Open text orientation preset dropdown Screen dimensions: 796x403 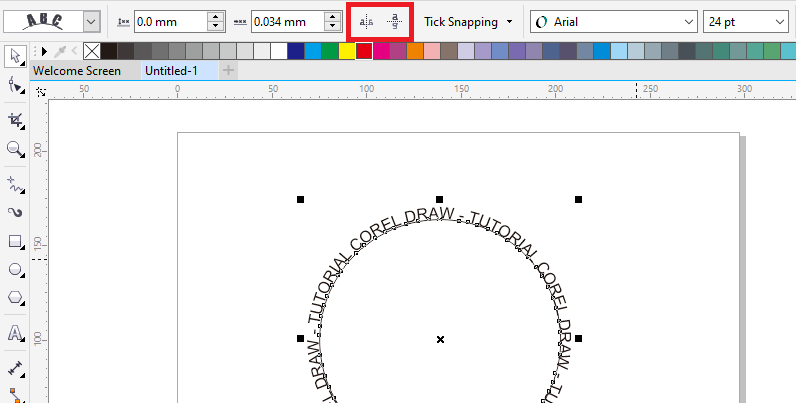(x=91, y=22)
